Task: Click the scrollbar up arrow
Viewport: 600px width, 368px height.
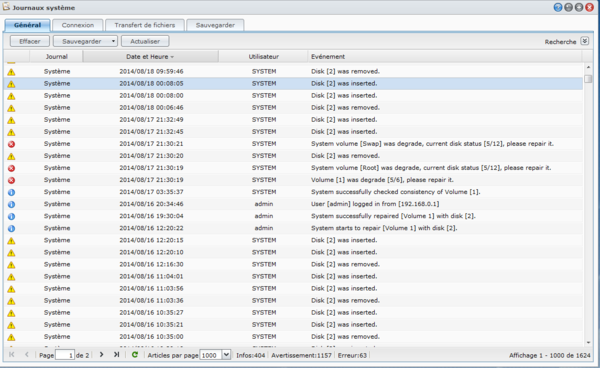Action: [588, 67]
